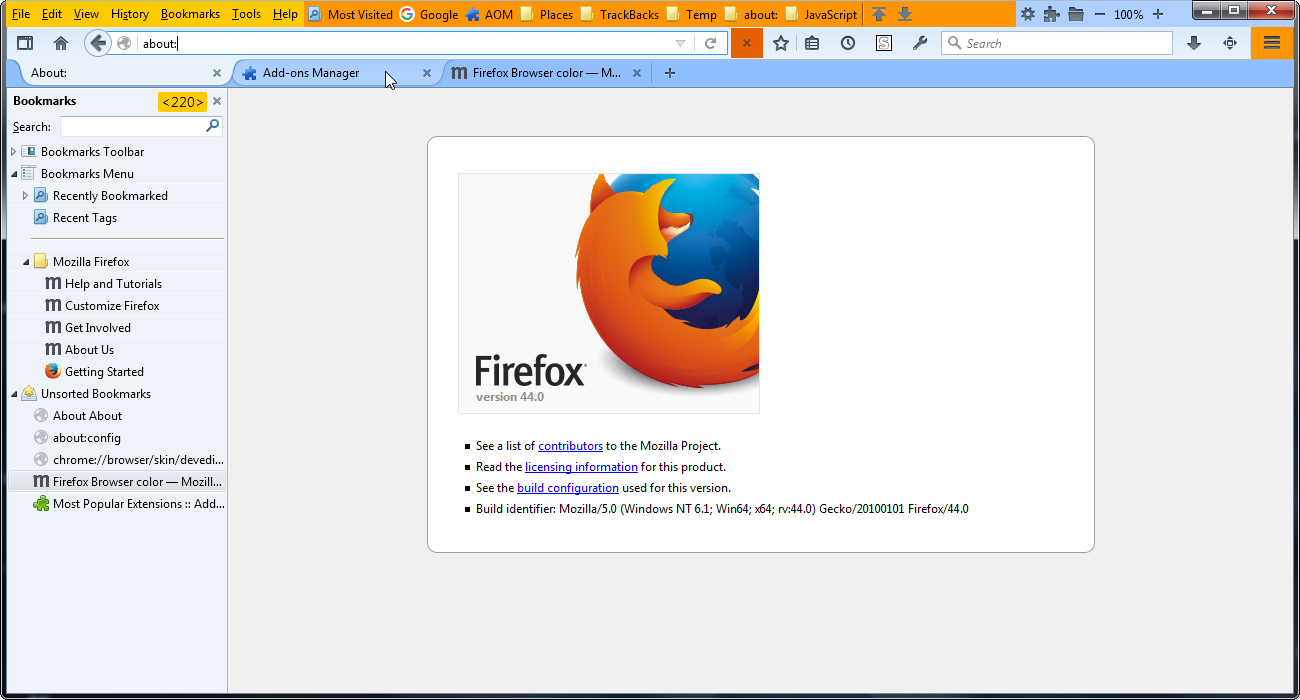The height and width of the screenshot is (700, 1300).
Task: Expand the Bookmarks Toolbar folder
Action: (x=13, y=152)
